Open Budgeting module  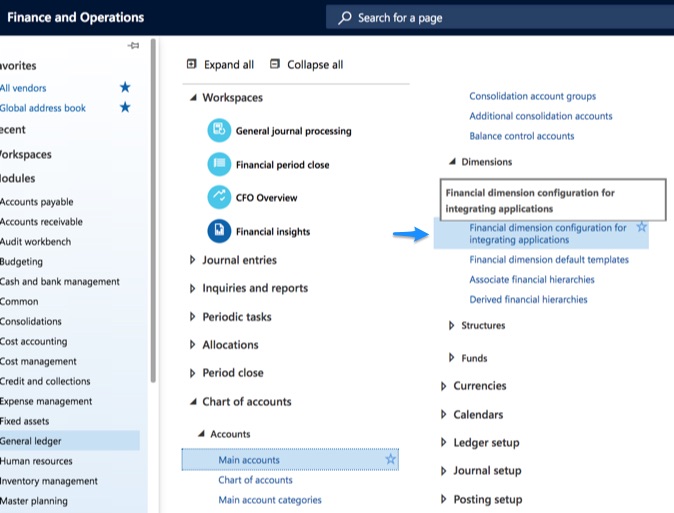[x=21, y=261]
